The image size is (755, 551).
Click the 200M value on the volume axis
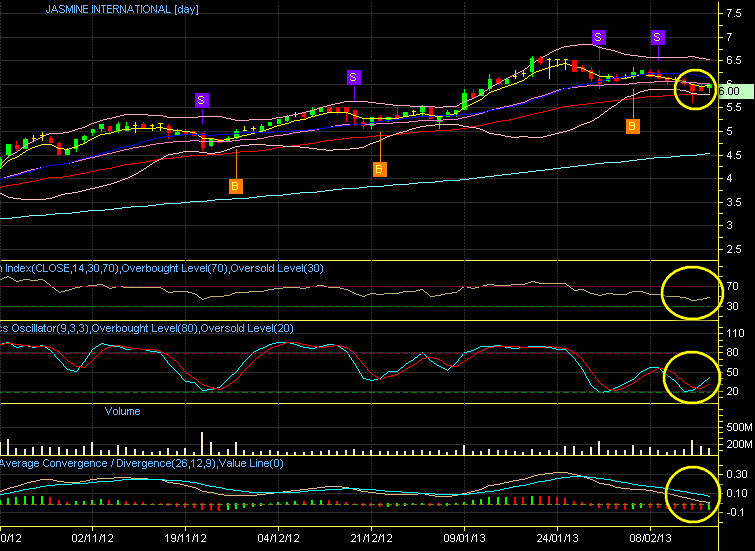pos(739,444)
